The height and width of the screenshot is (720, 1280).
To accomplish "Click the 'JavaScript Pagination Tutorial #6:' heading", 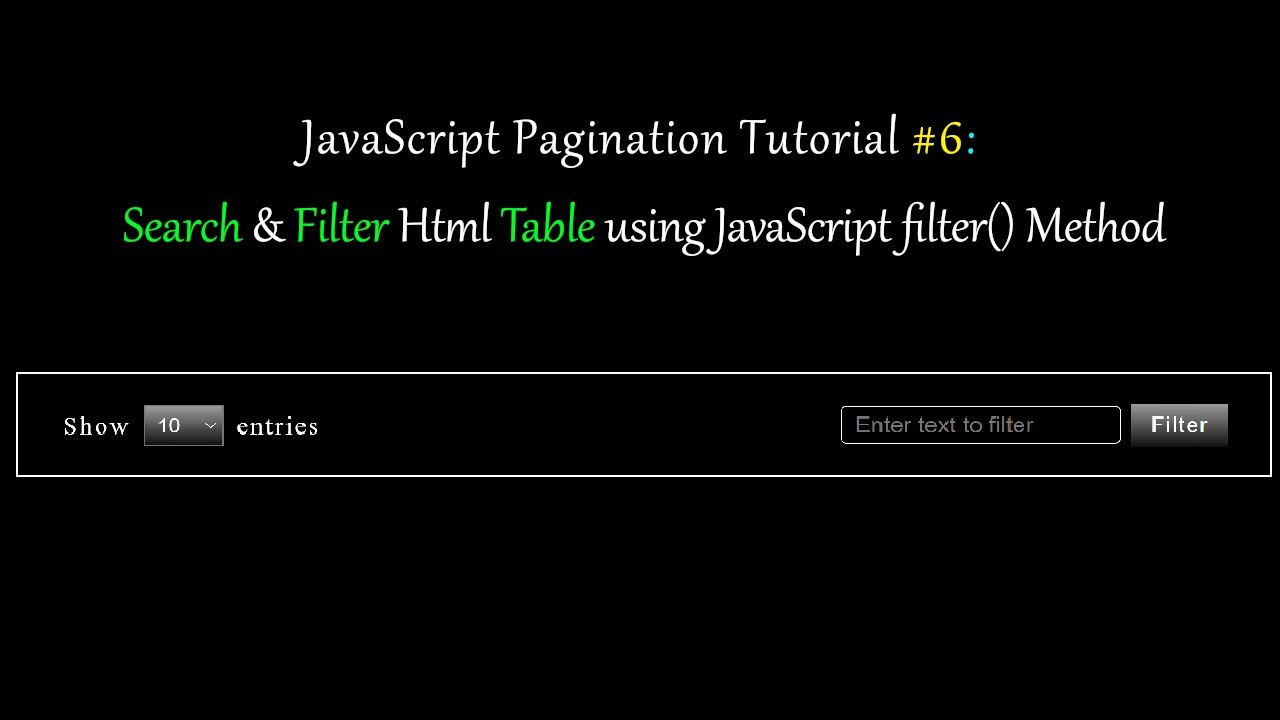I will click(635, 139).
